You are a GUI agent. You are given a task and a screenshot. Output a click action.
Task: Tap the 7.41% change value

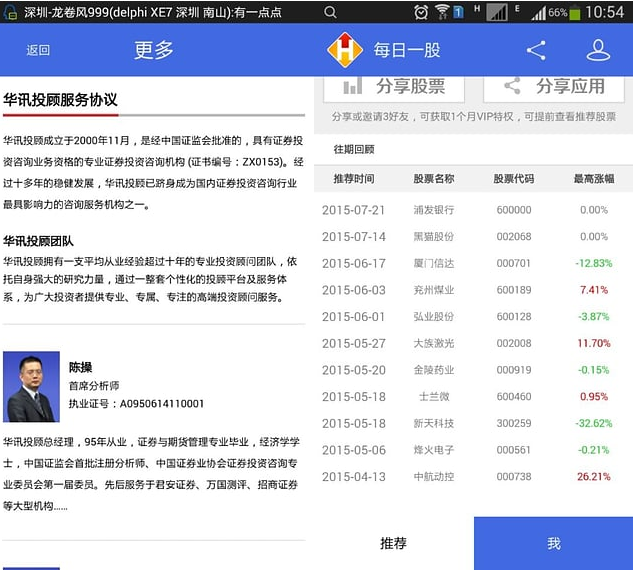click(x=594, y=290)
